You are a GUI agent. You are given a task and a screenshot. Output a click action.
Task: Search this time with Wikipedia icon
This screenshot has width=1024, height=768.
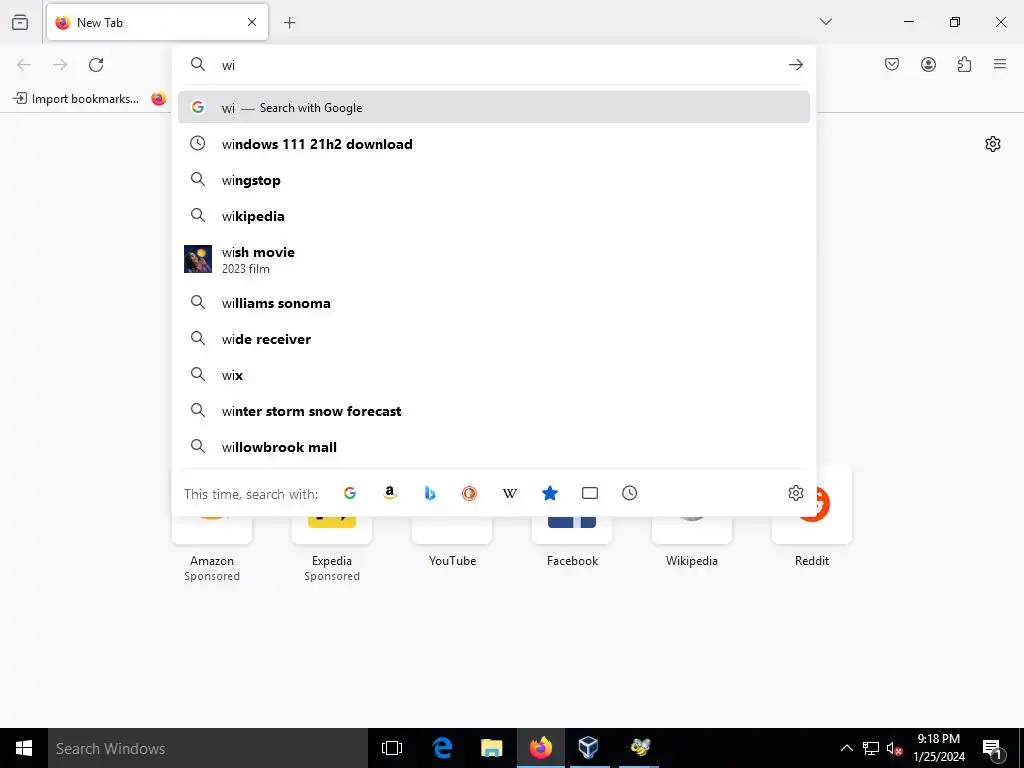point(510,493)
